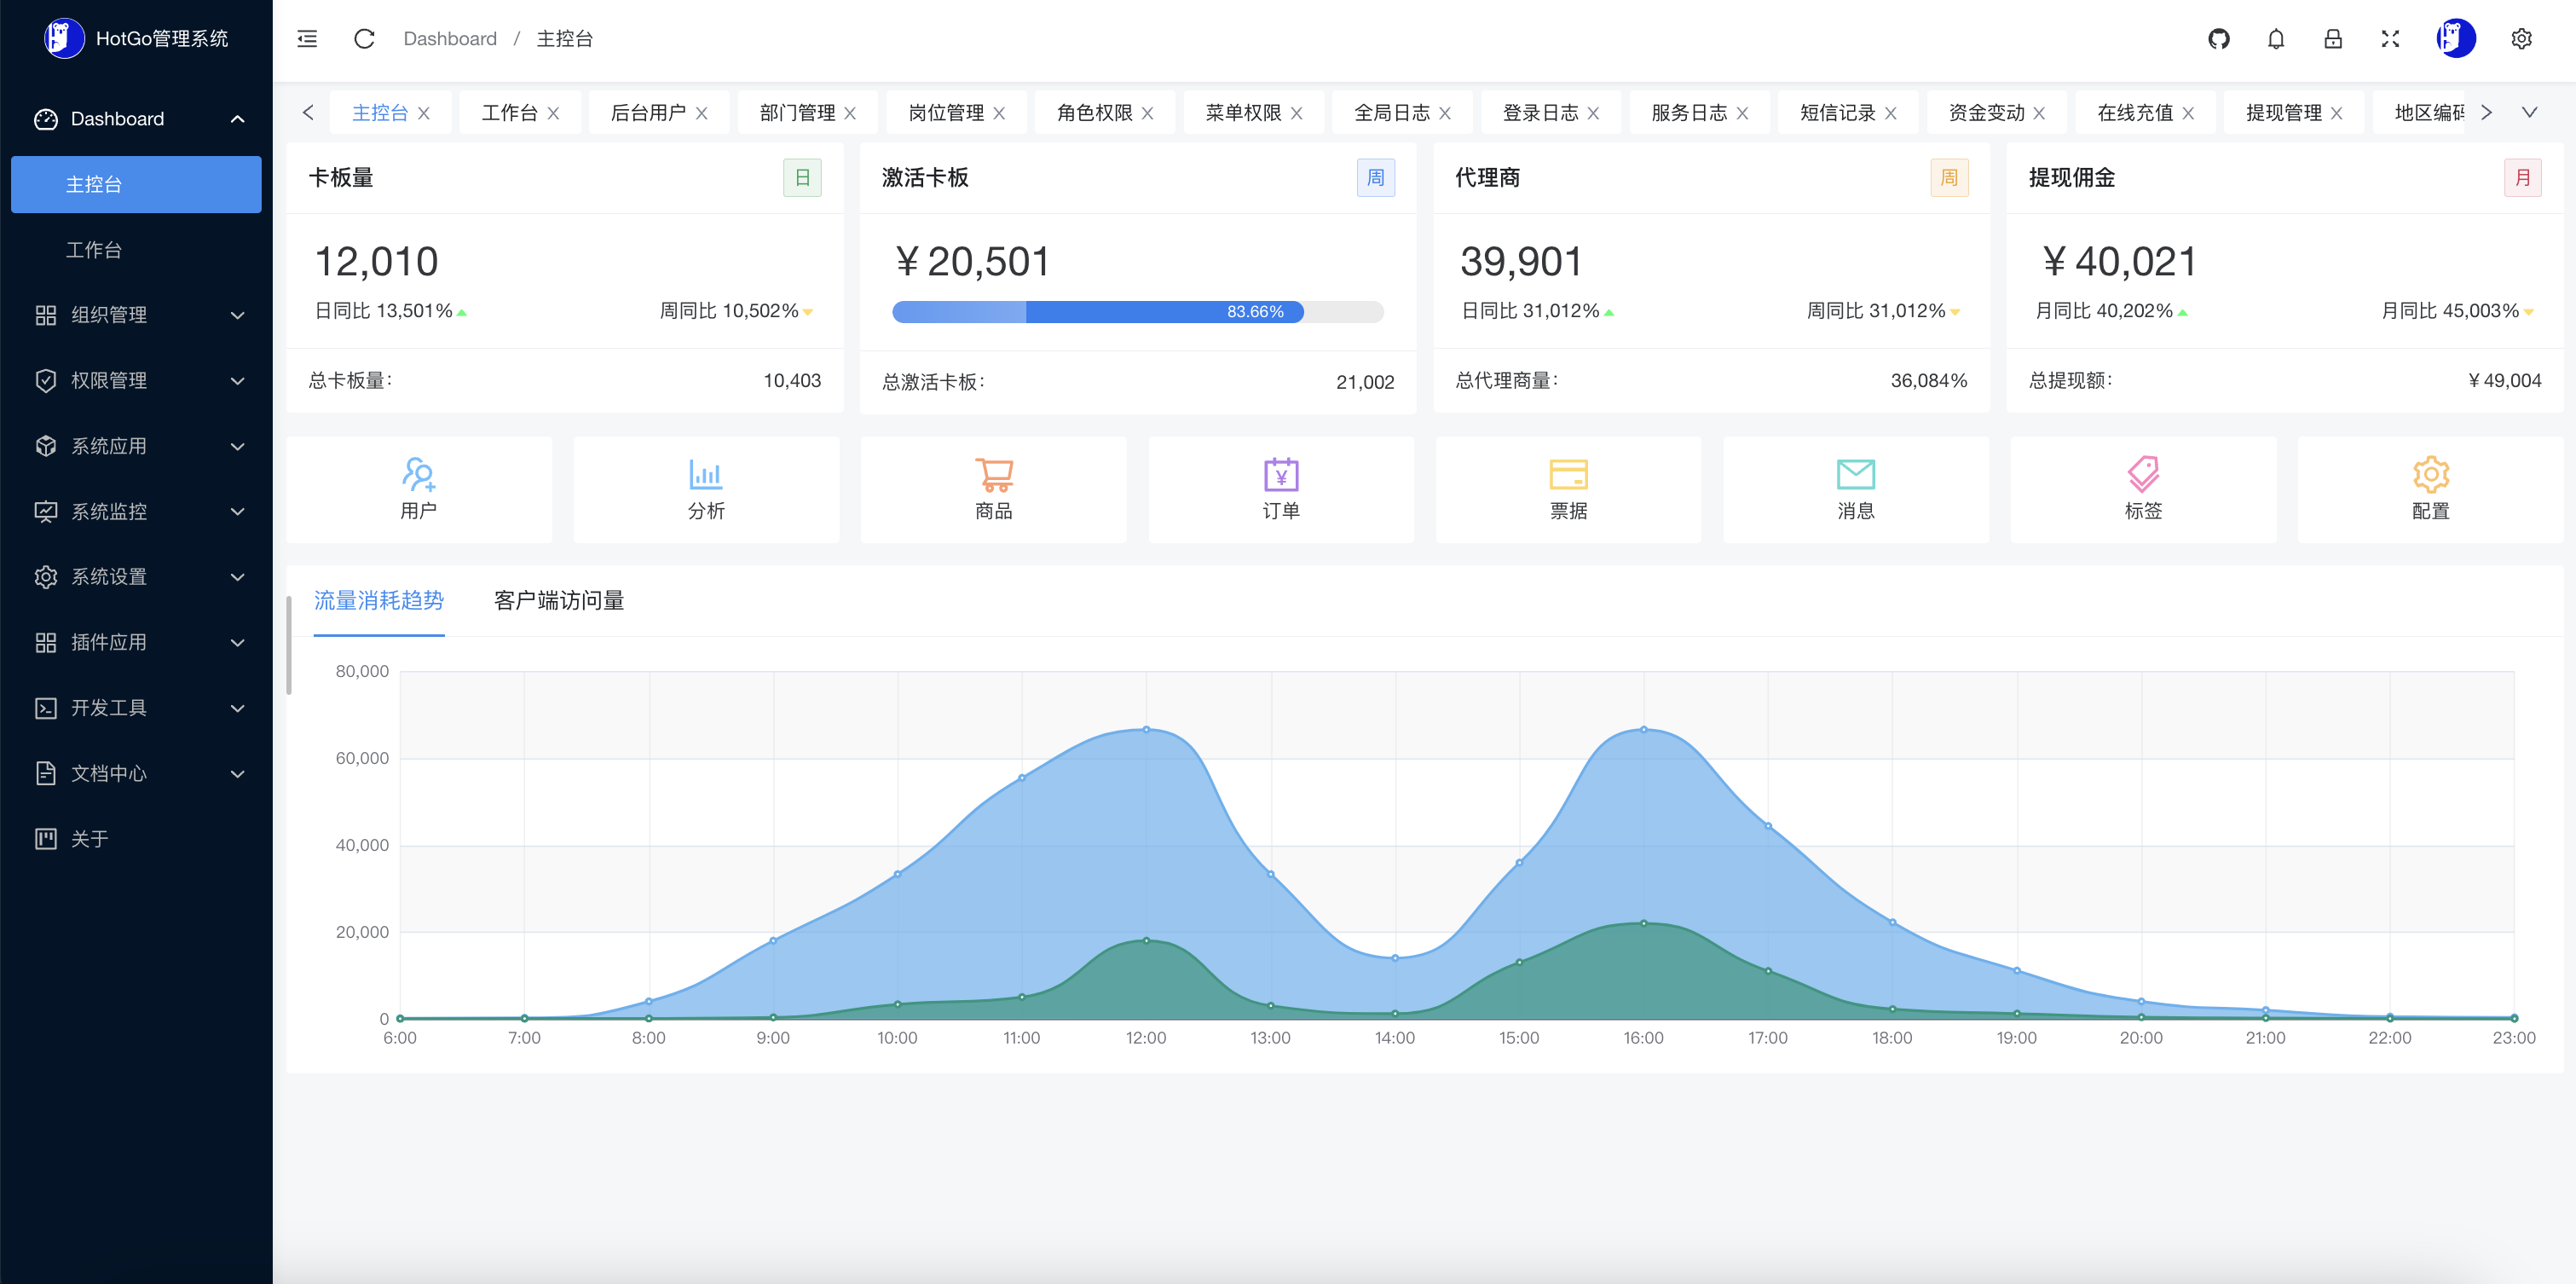Click the 标签 tag shortcut icon

[x=2142, y=489]
